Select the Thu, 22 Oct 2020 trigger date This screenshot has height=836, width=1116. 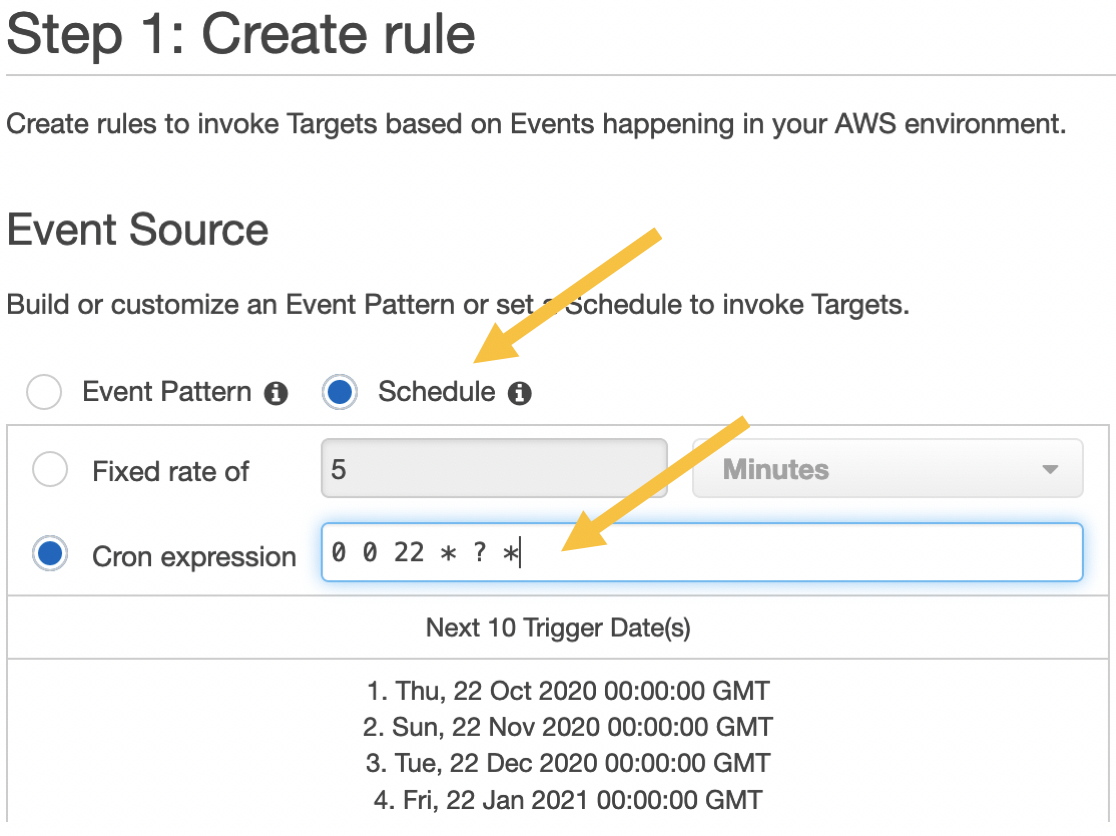568,691
